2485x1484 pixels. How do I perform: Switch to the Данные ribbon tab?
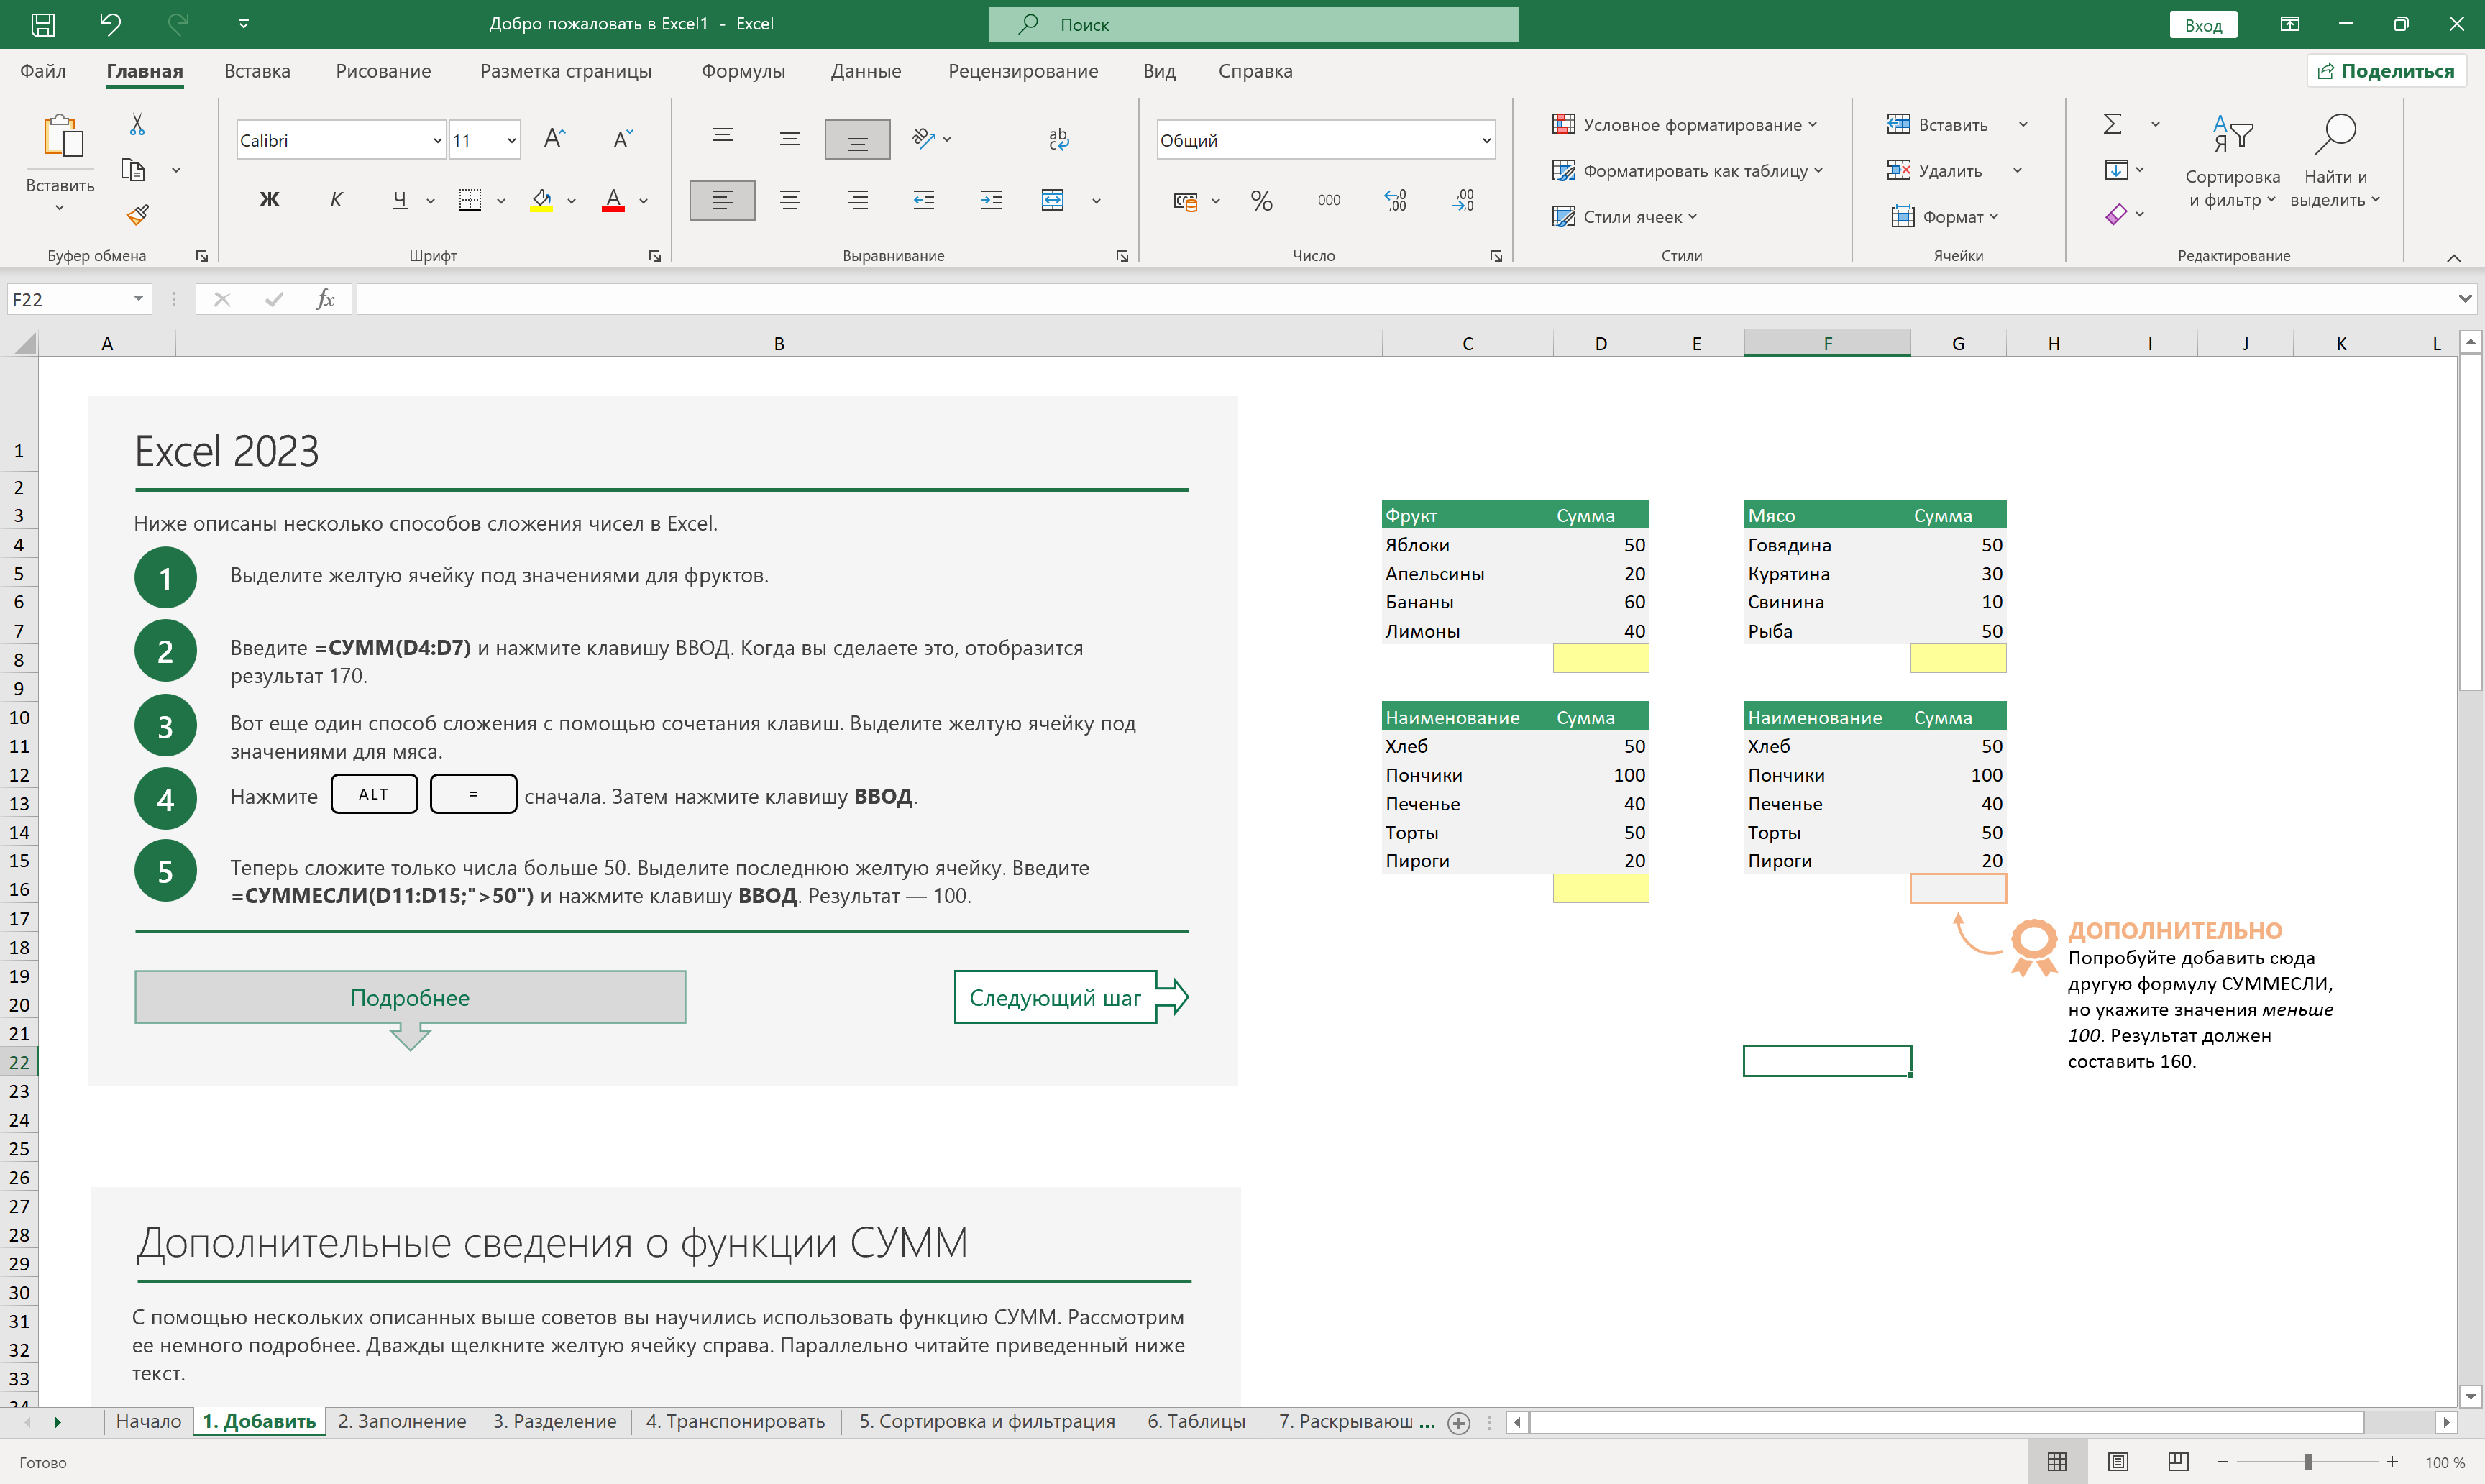pos(866,71)
